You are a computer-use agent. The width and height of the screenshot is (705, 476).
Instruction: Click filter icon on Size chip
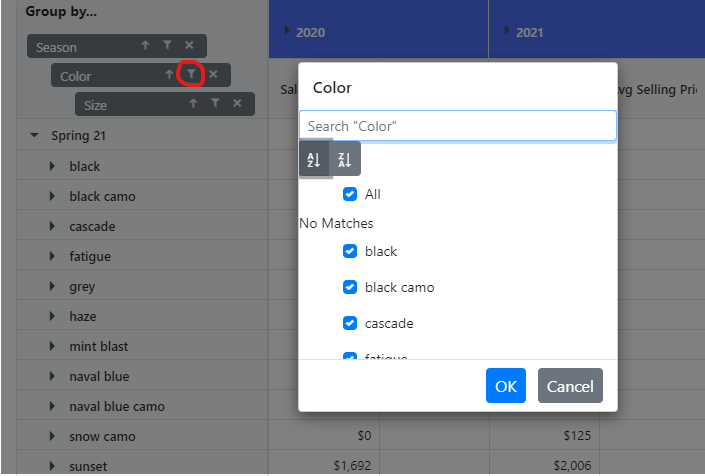pyautogui.click(x=215, y=104)
